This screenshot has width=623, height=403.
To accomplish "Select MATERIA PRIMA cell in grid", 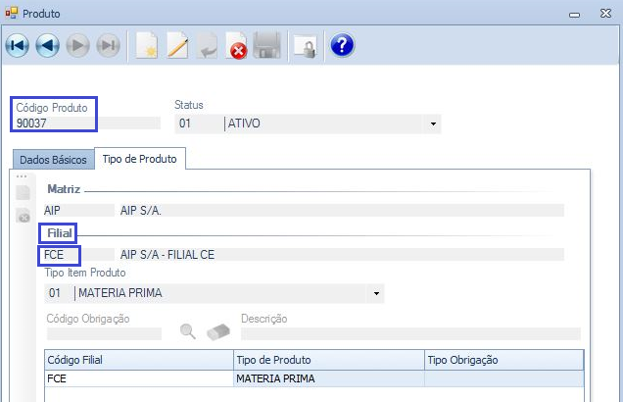I will [329, 379].
